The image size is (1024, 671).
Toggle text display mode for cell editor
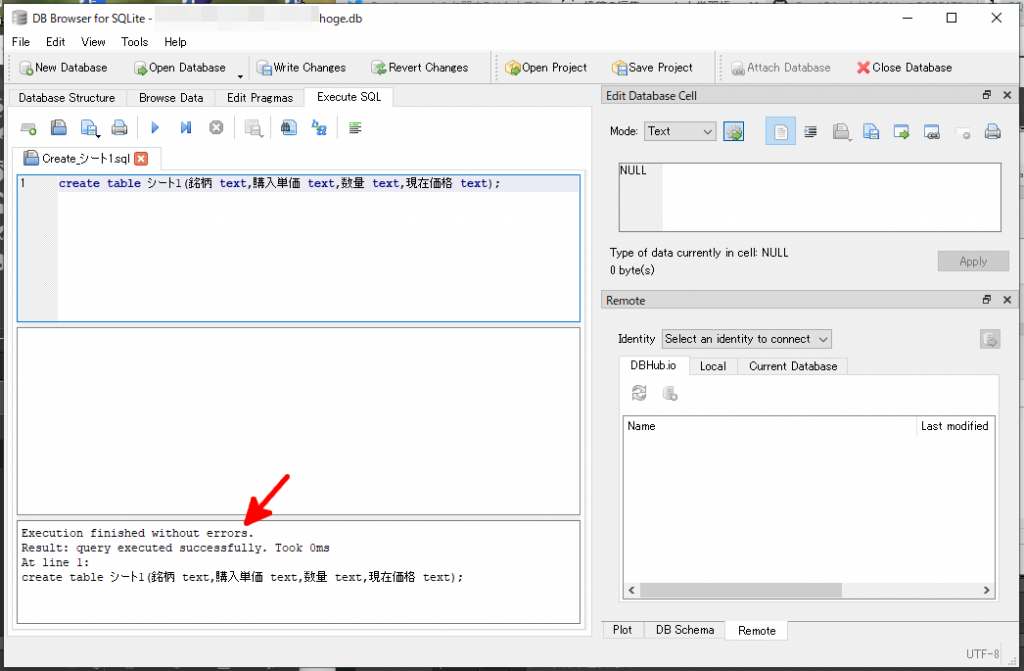coord(780,131)
